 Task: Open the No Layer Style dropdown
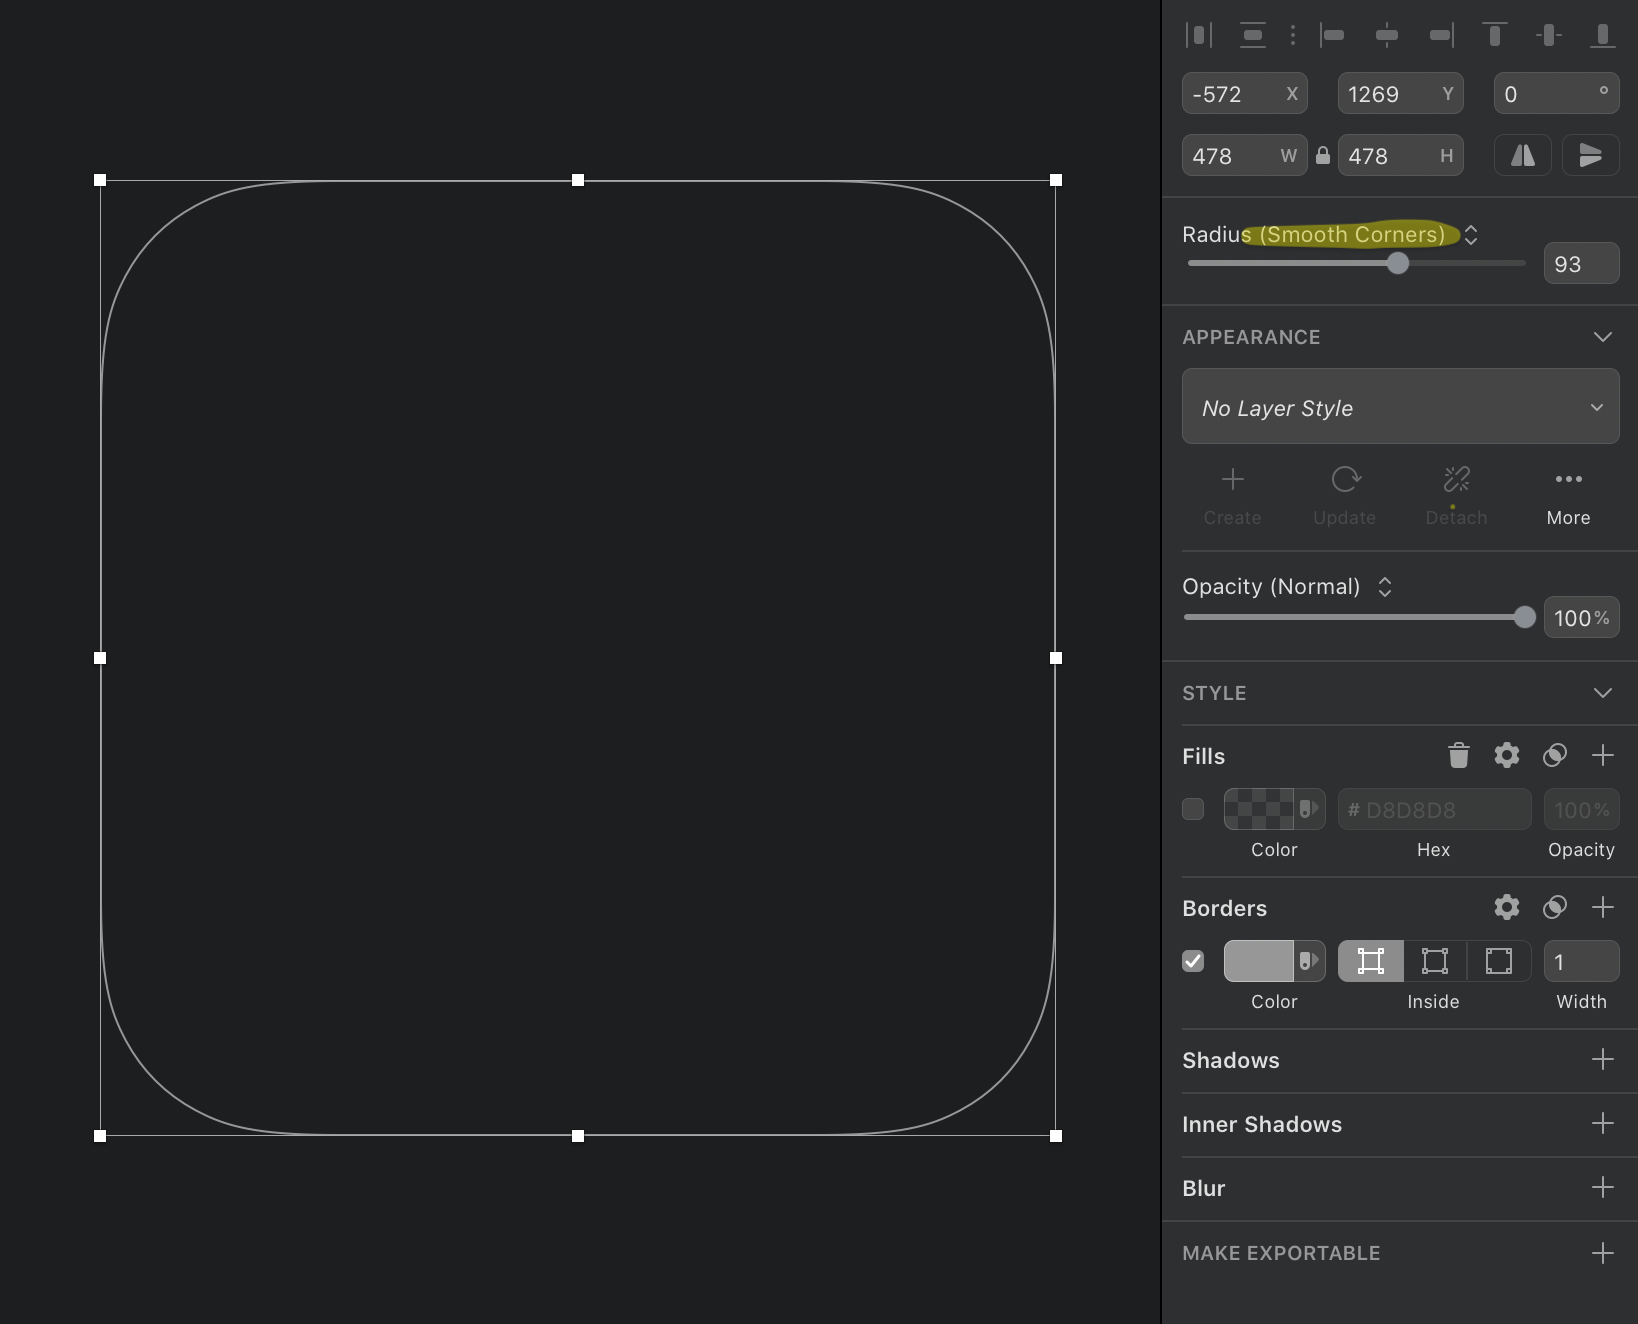[x=1401, y=406]
